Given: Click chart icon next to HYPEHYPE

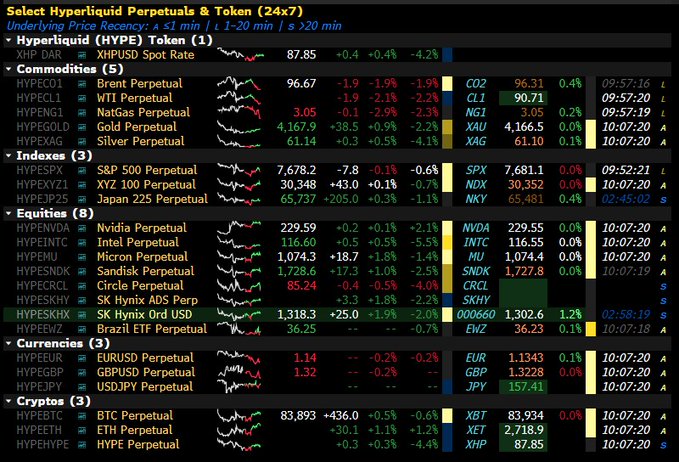Looking at the screenshot, I should pyautogui.click(x=82, y=445).
